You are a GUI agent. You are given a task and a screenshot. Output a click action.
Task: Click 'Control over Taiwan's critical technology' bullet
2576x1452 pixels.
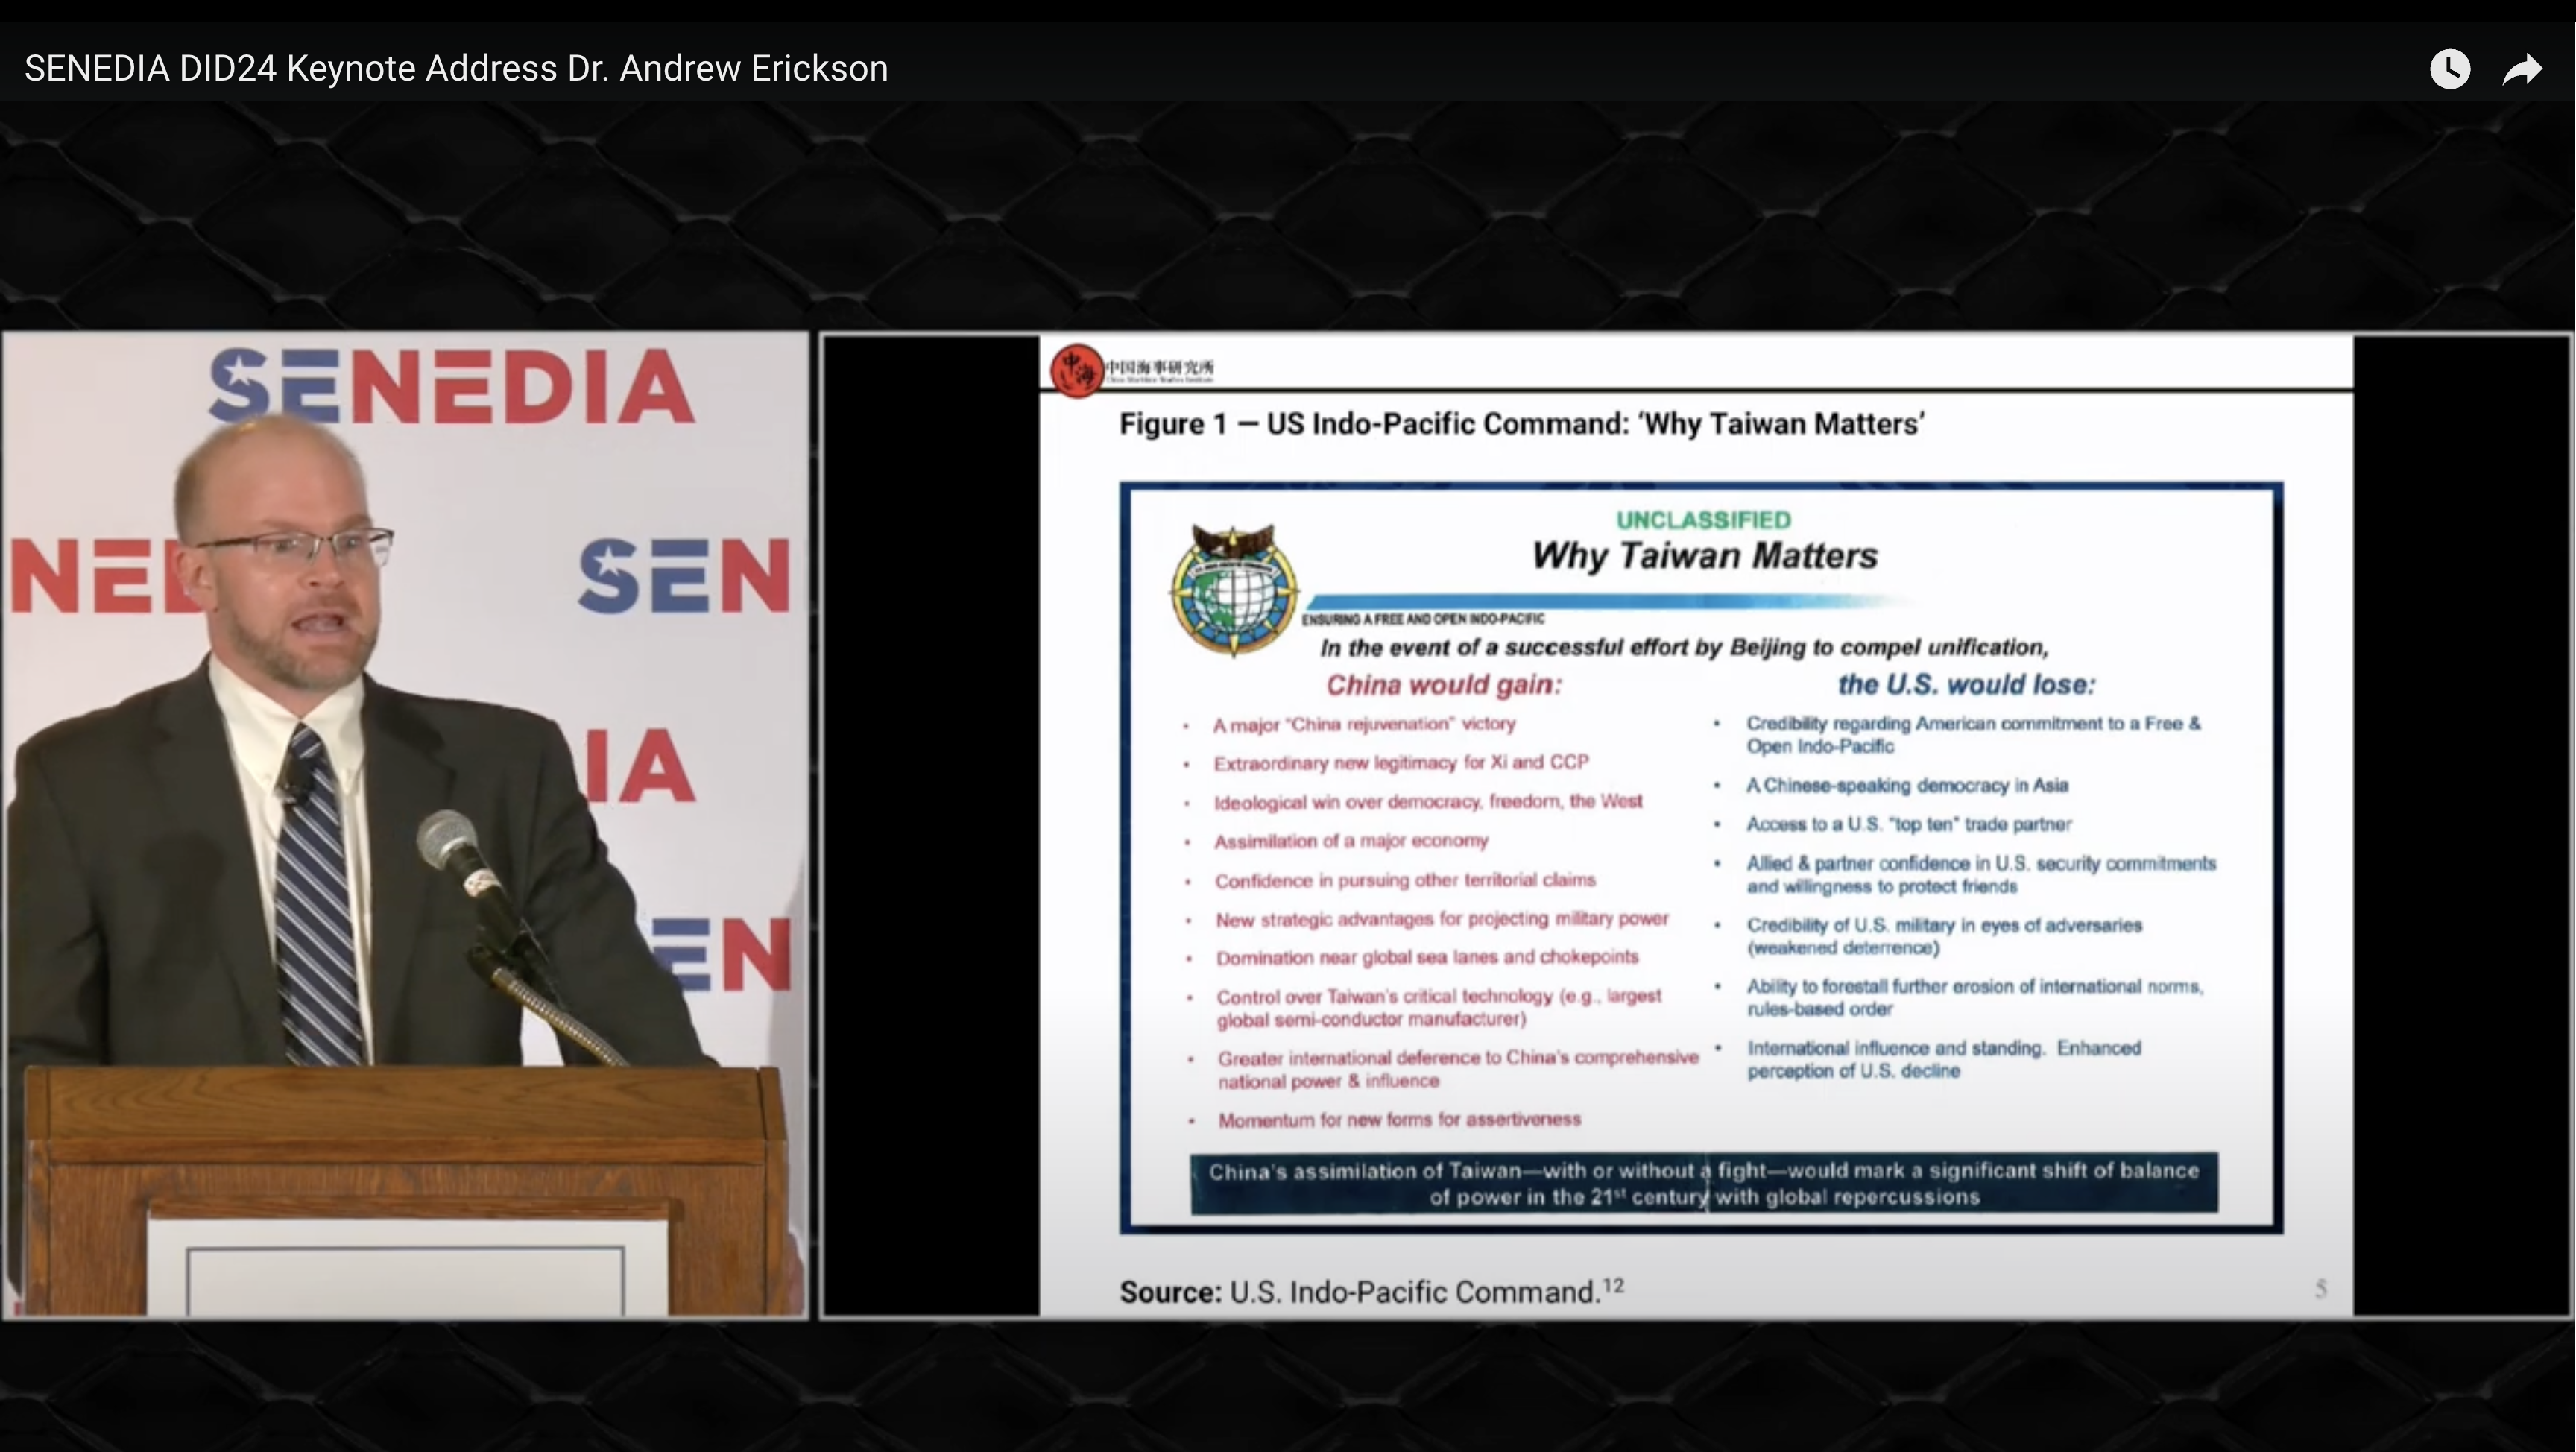pyautogui.click(x=1439, y=1008)
